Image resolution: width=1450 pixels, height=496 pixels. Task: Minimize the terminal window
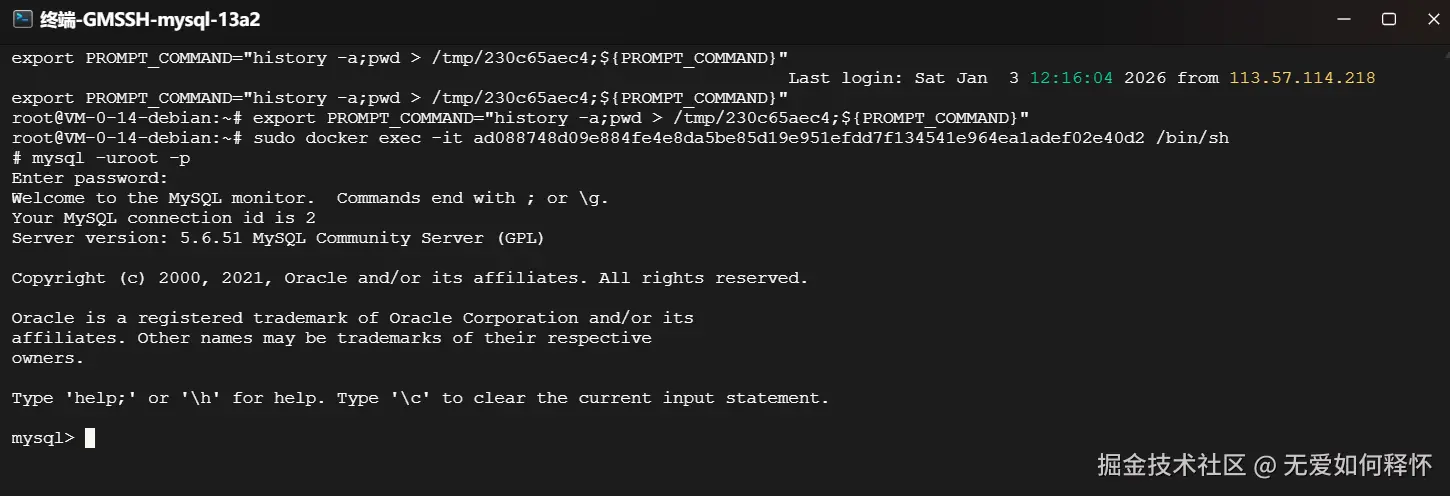(1341, 19)
